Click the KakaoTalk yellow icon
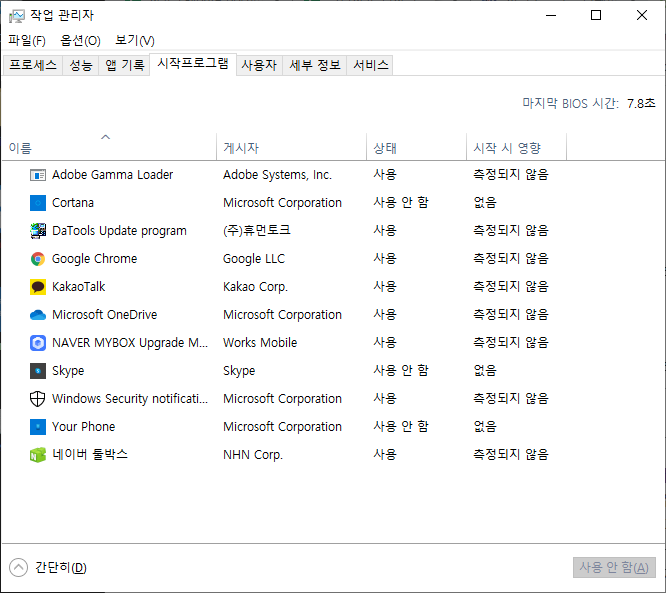 pos(38,287)
